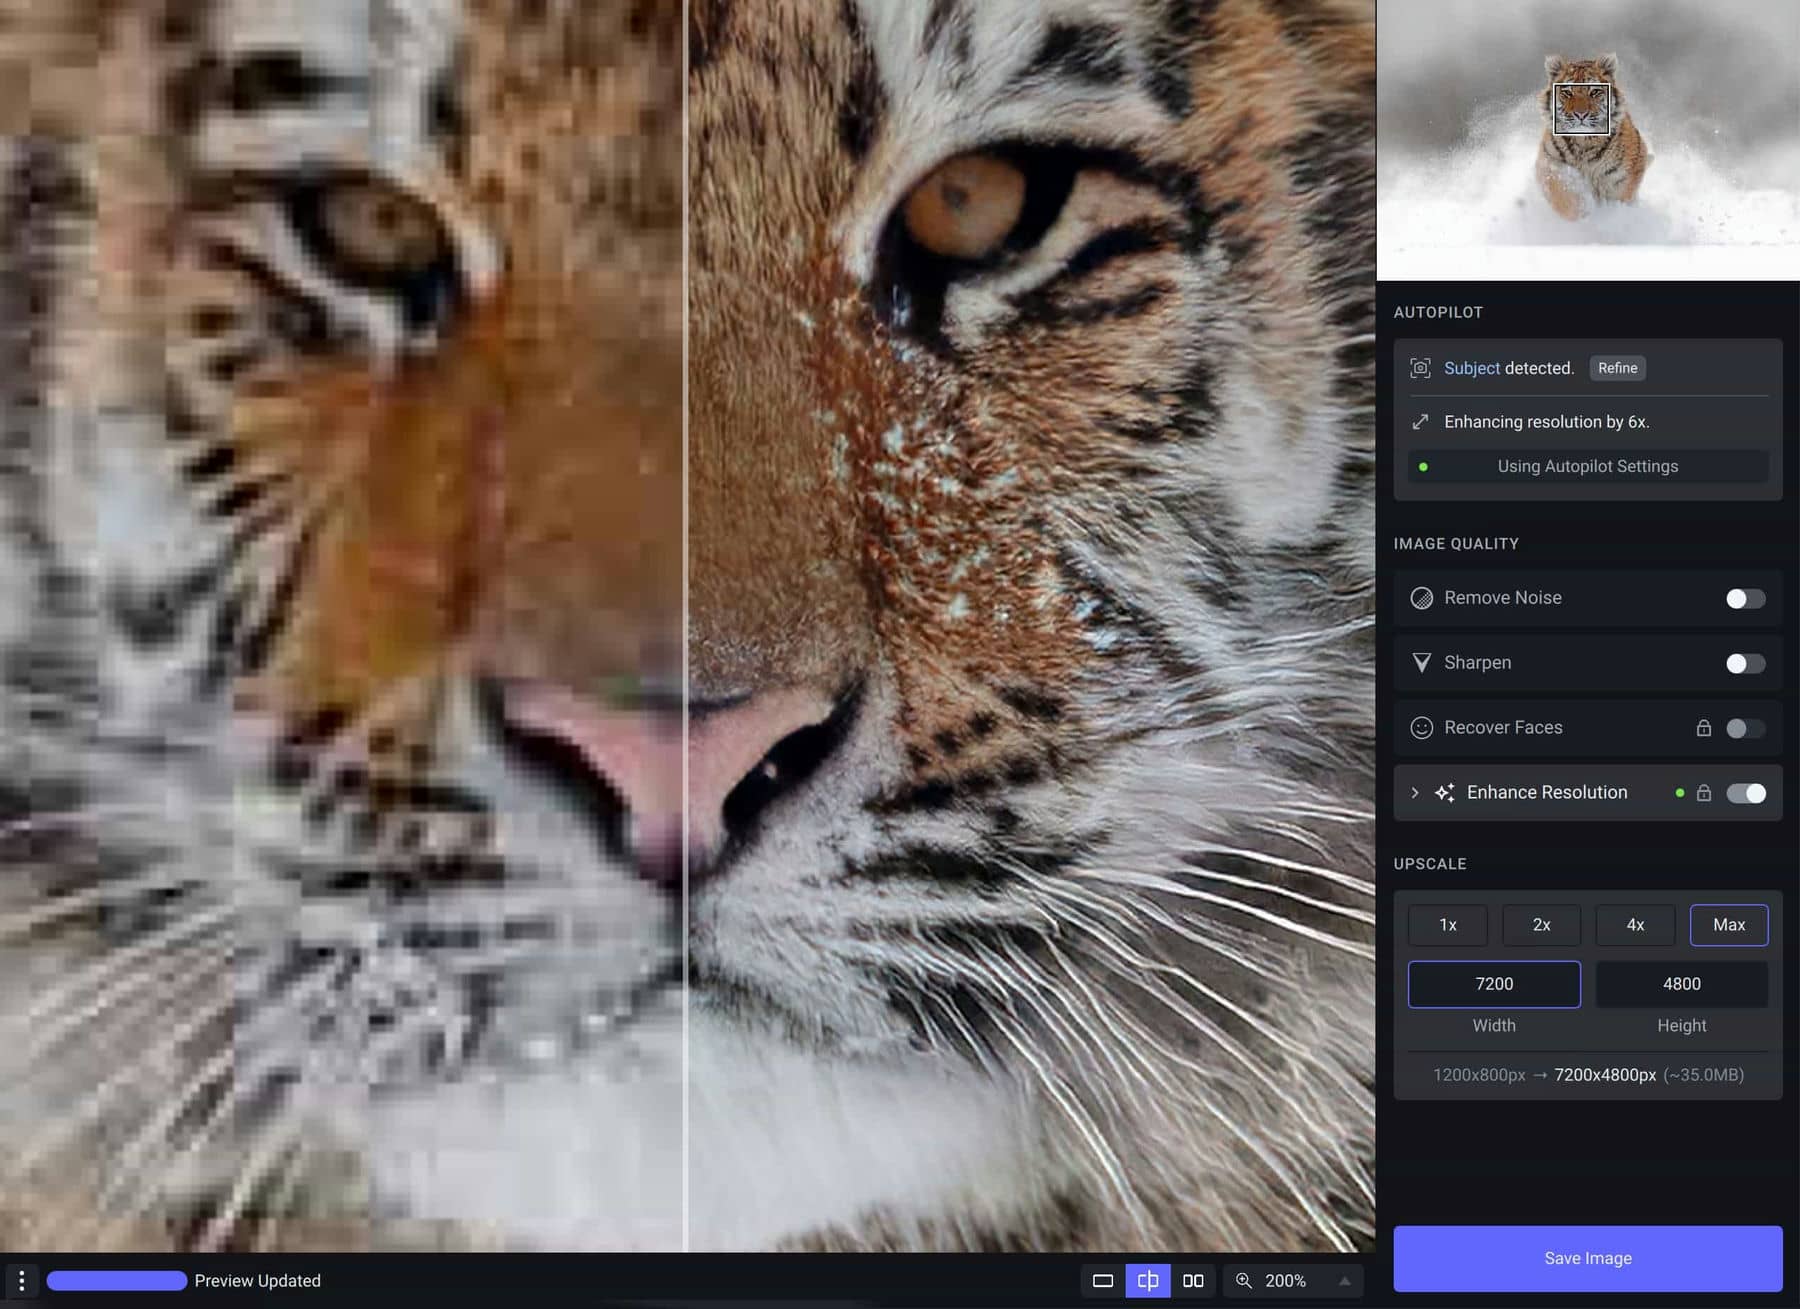Click the Preview Updated progress bar
This screenshot has width=1800, height=1309.
pyautogui.click(x=117, y=1280)
